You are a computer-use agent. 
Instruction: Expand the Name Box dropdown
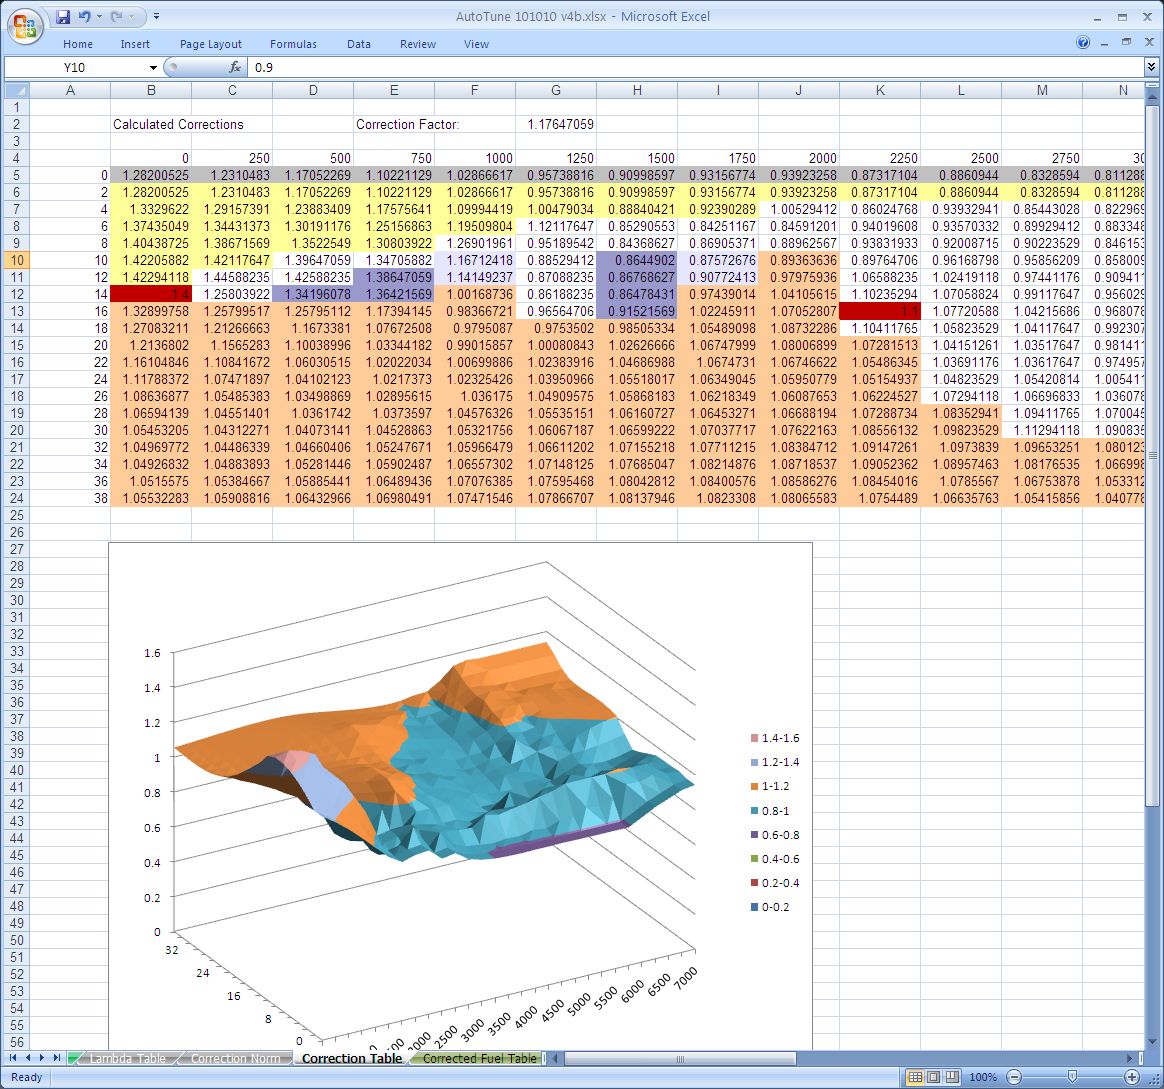(x=153, y=67)
